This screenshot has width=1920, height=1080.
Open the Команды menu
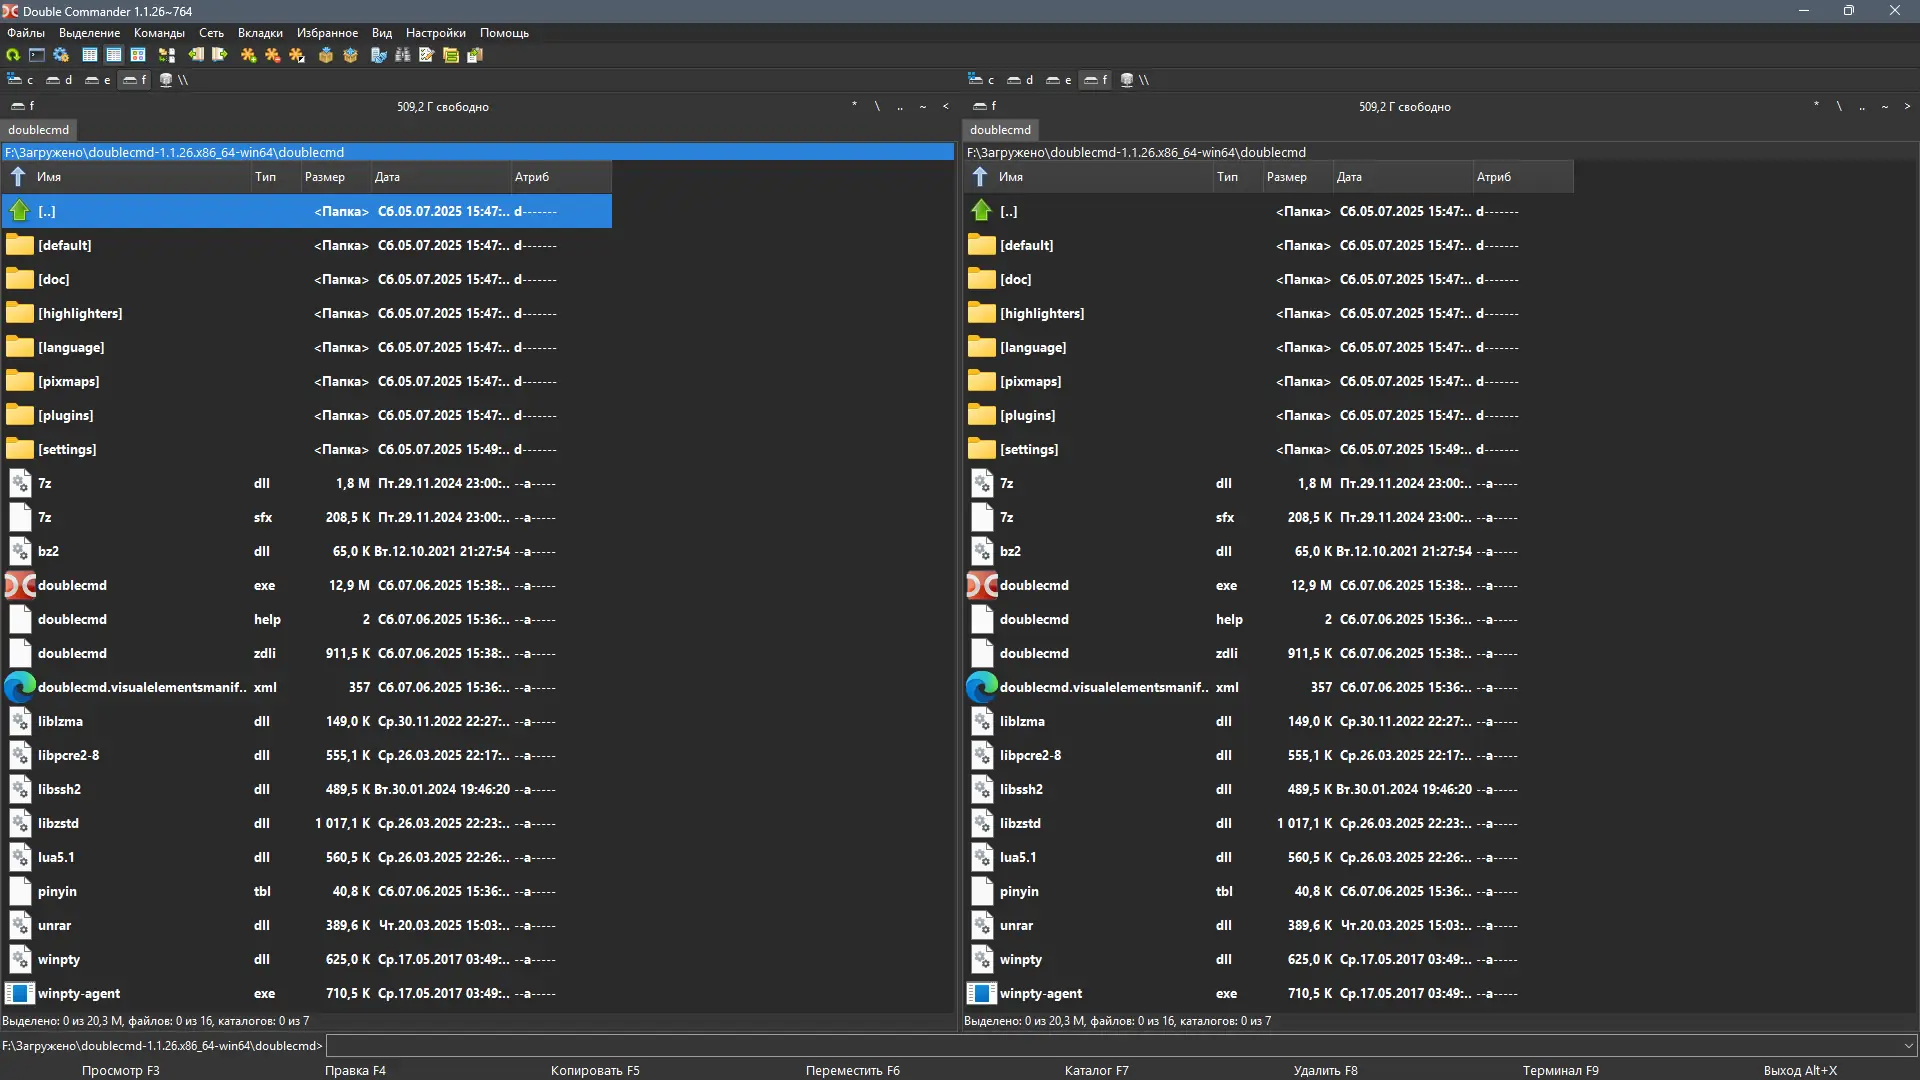pyautogui.click(x=159, y=33)
